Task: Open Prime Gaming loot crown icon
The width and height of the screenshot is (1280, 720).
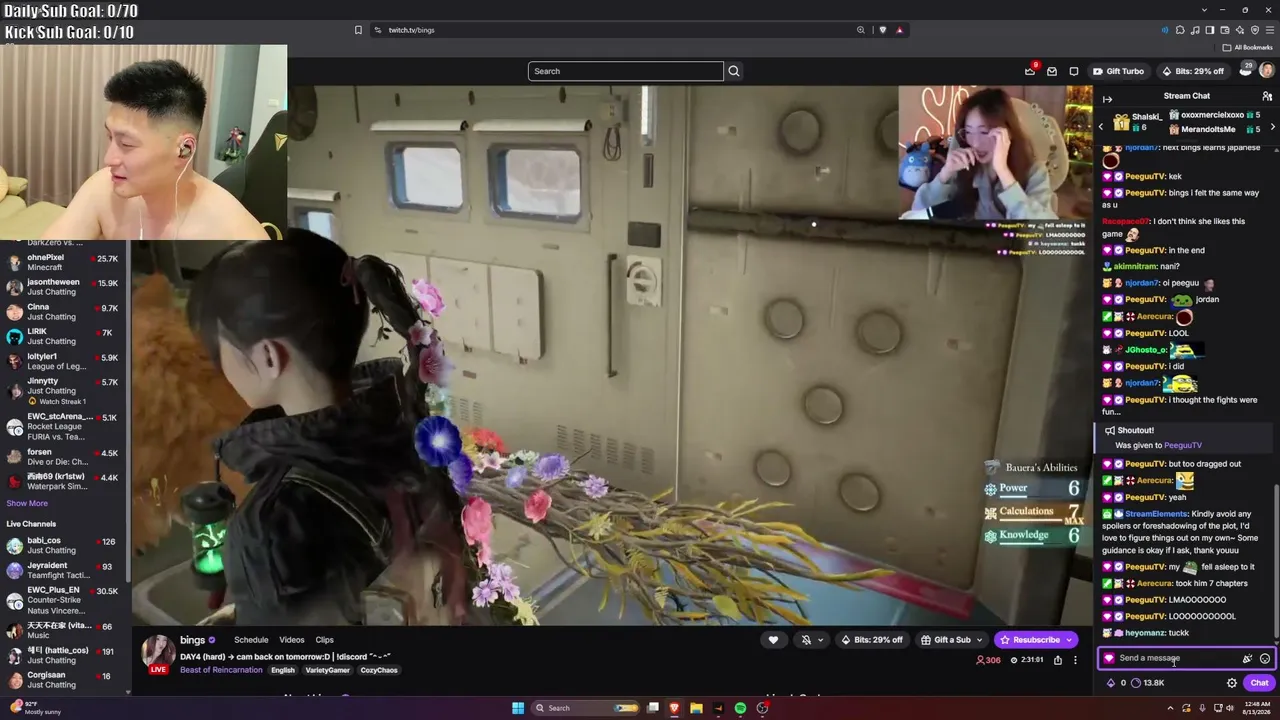Action: tap(1030, 71)
